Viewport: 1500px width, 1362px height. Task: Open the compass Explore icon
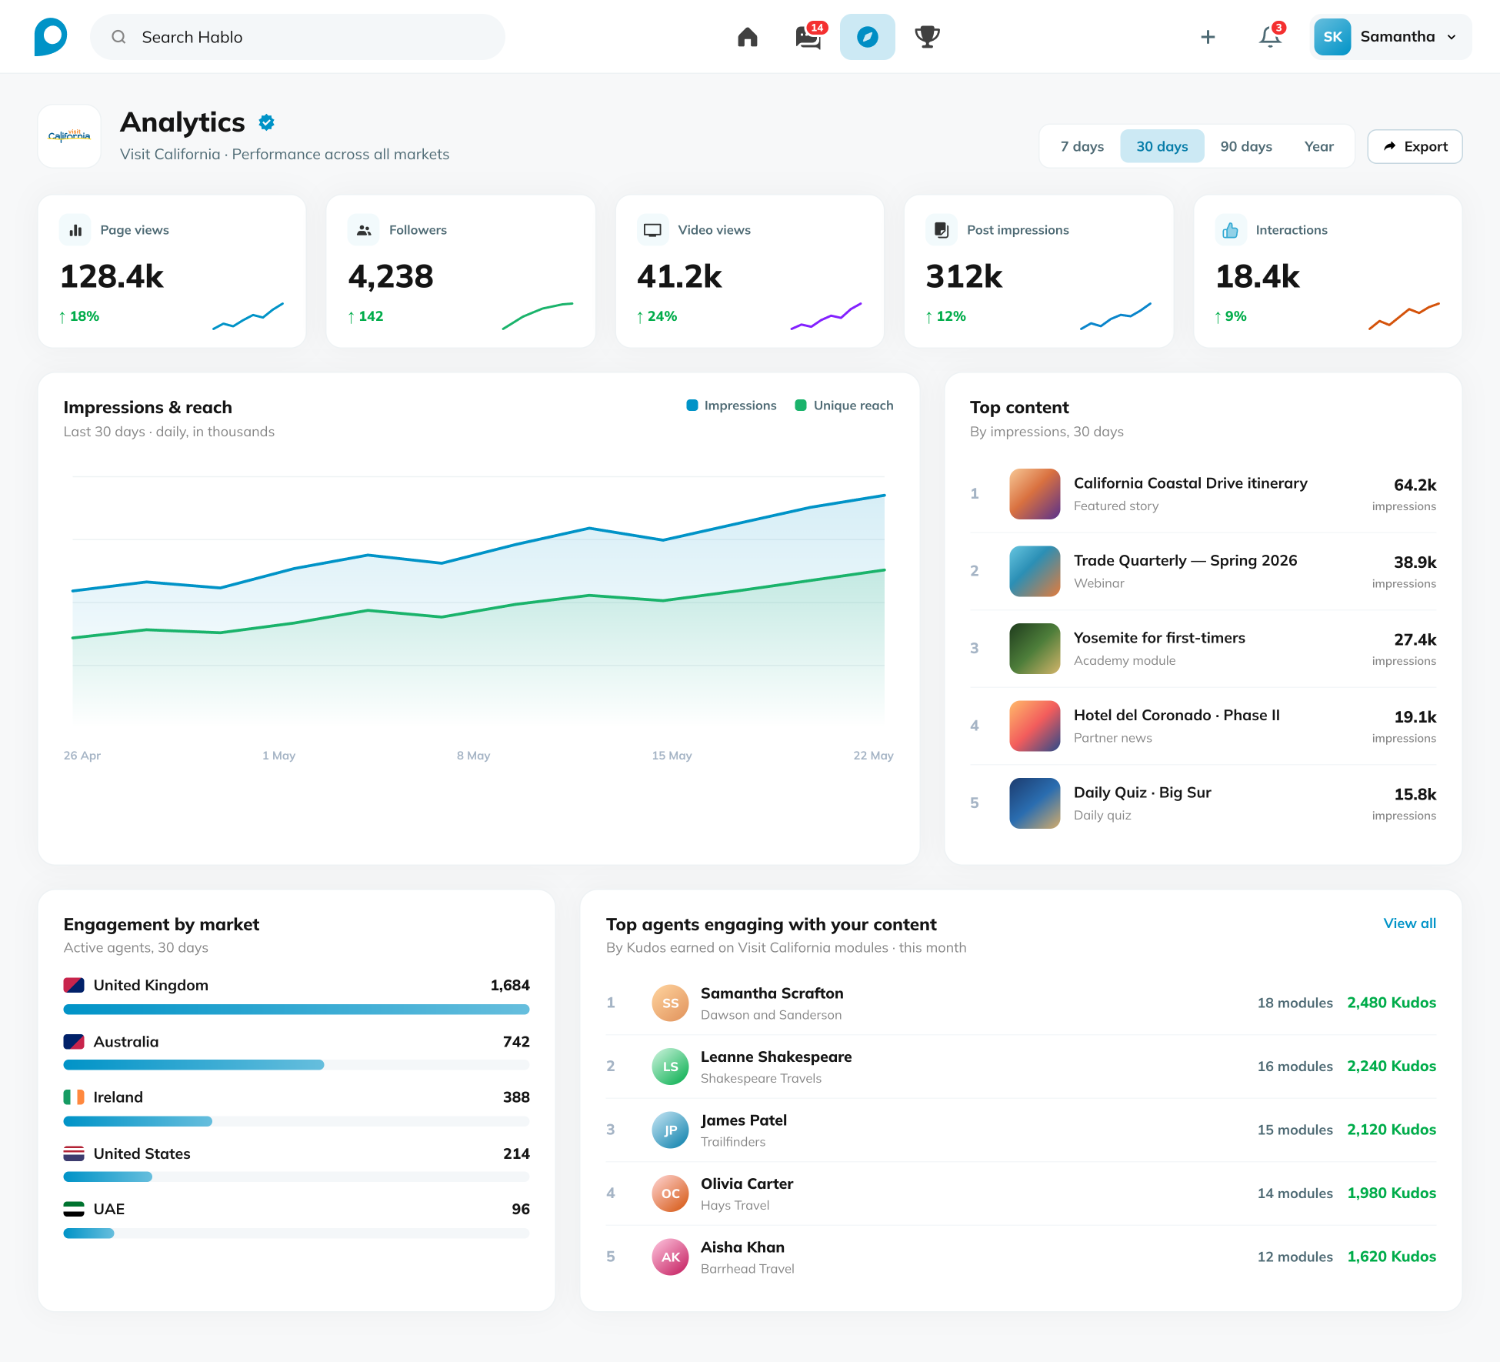point(867,37)
